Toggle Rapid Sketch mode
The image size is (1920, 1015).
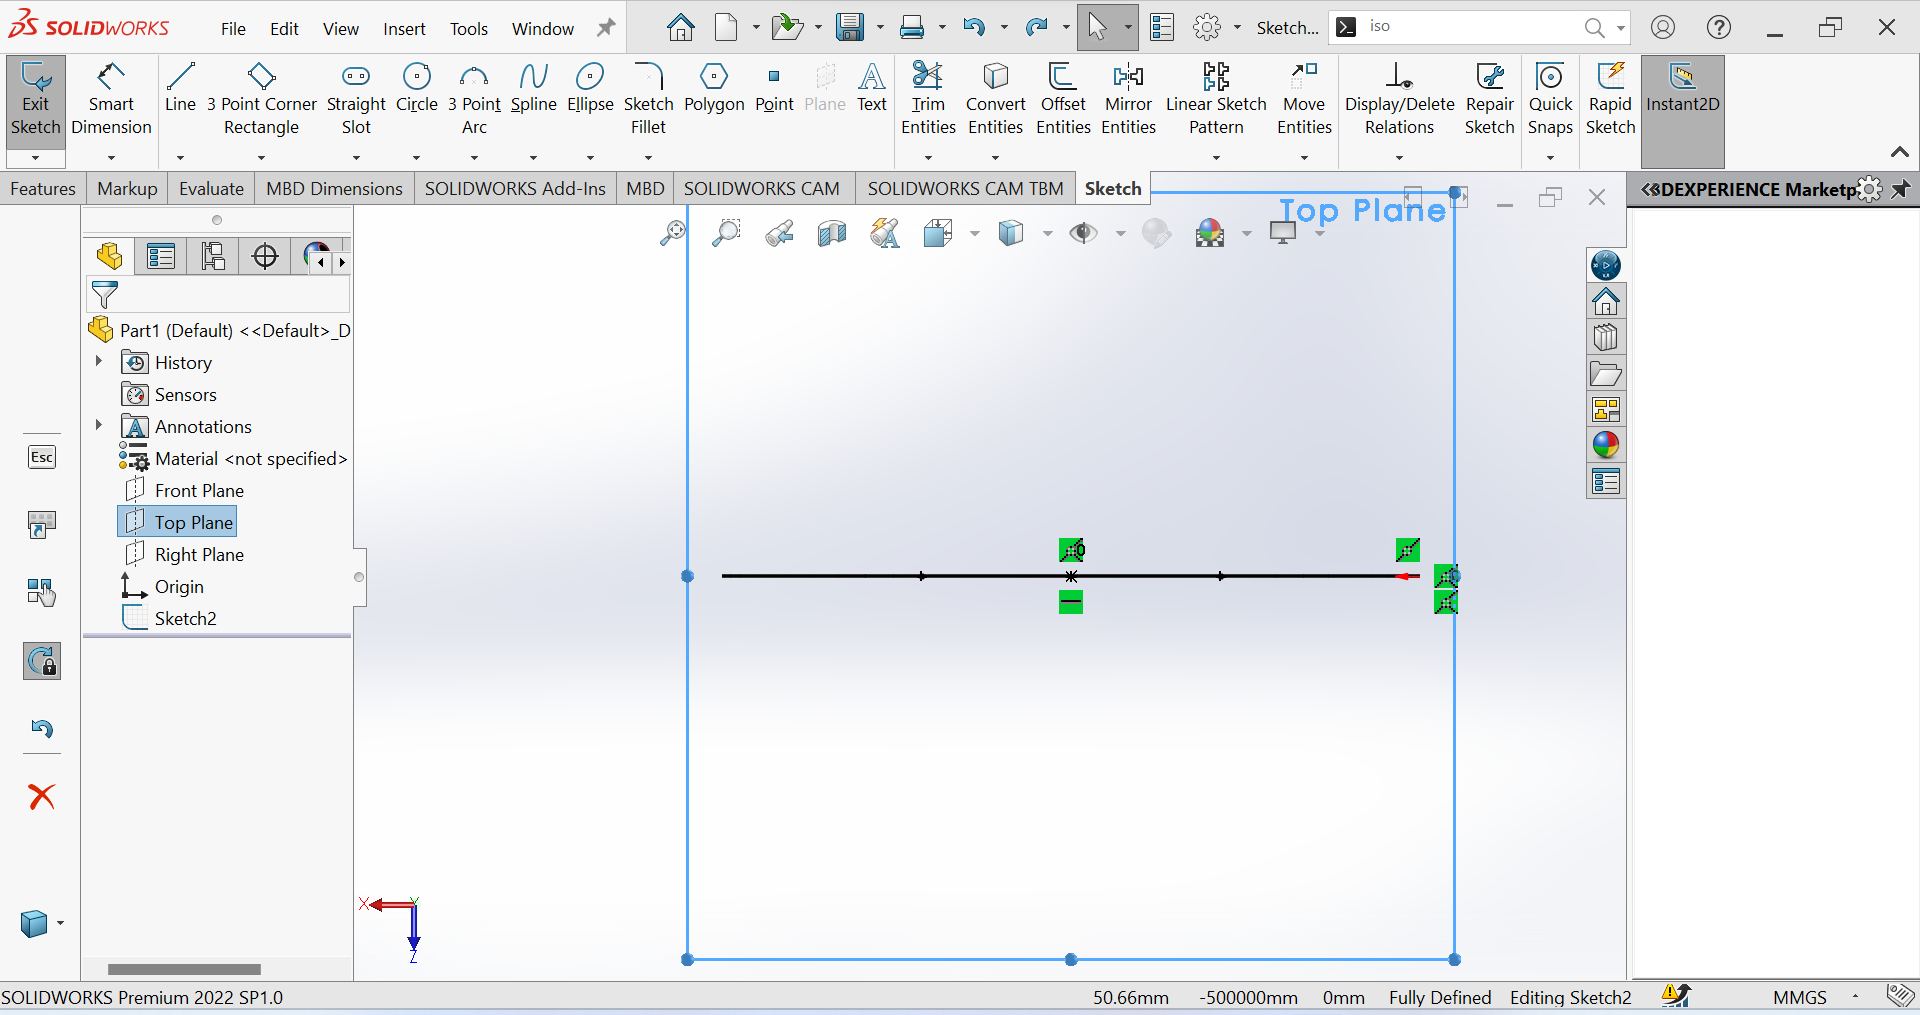tap(1610, 100)
